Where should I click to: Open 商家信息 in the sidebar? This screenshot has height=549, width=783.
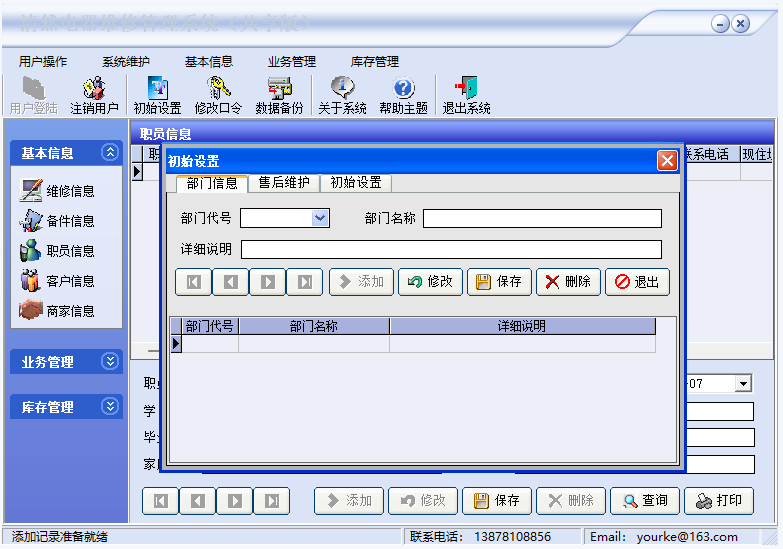tap(56, 311)
